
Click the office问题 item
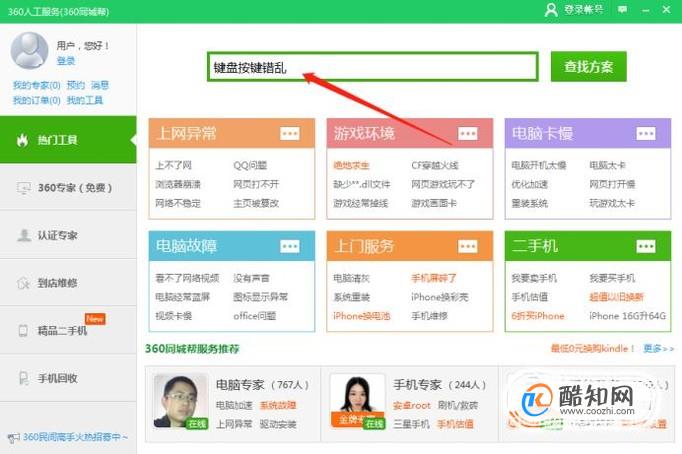pyautogui.click(x=255, y=316)
